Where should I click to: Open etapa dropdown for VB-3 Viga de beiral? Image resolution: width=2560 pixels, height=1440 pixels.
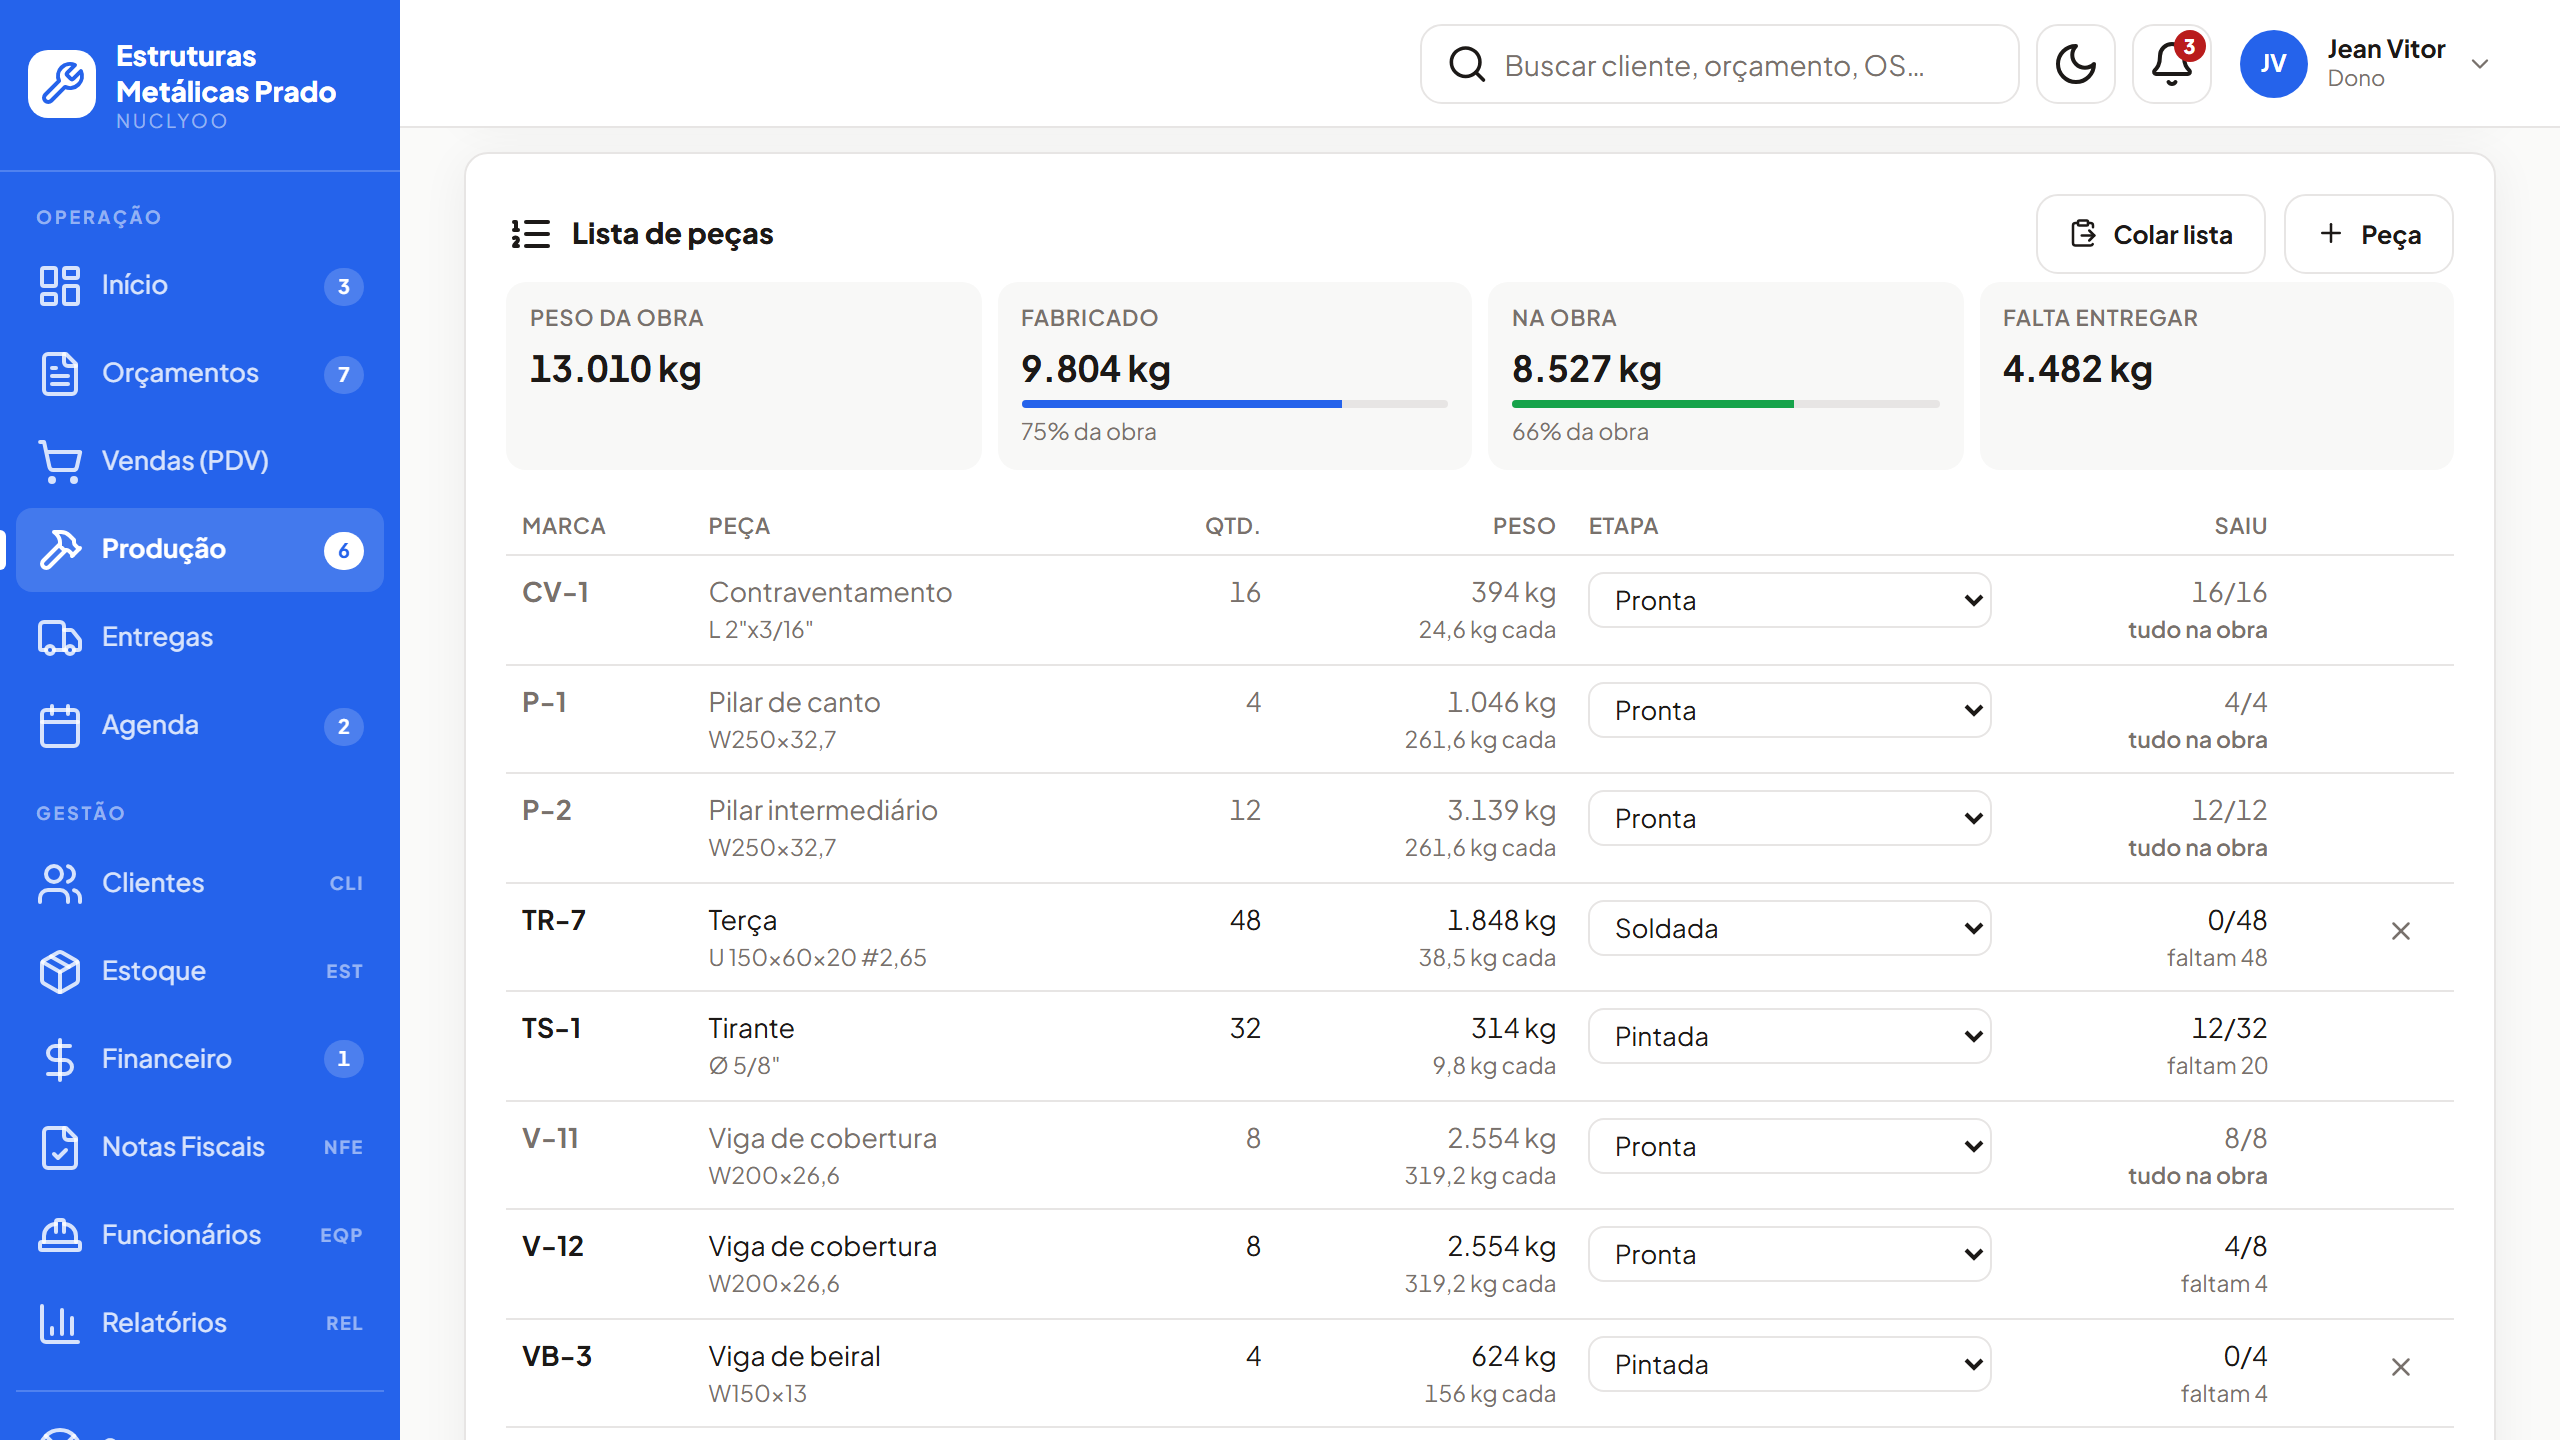click(x=1789, y=1364)
